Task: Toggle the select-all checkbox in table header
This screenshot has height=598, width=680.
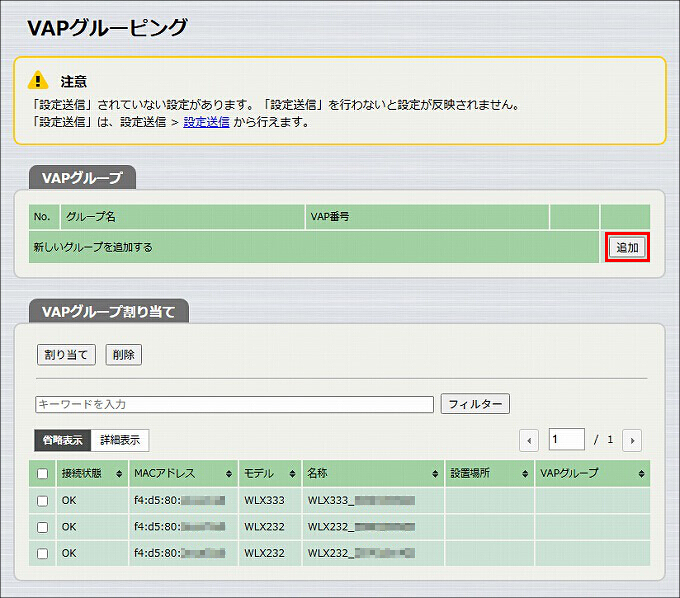Action: (x=42, y=474)
